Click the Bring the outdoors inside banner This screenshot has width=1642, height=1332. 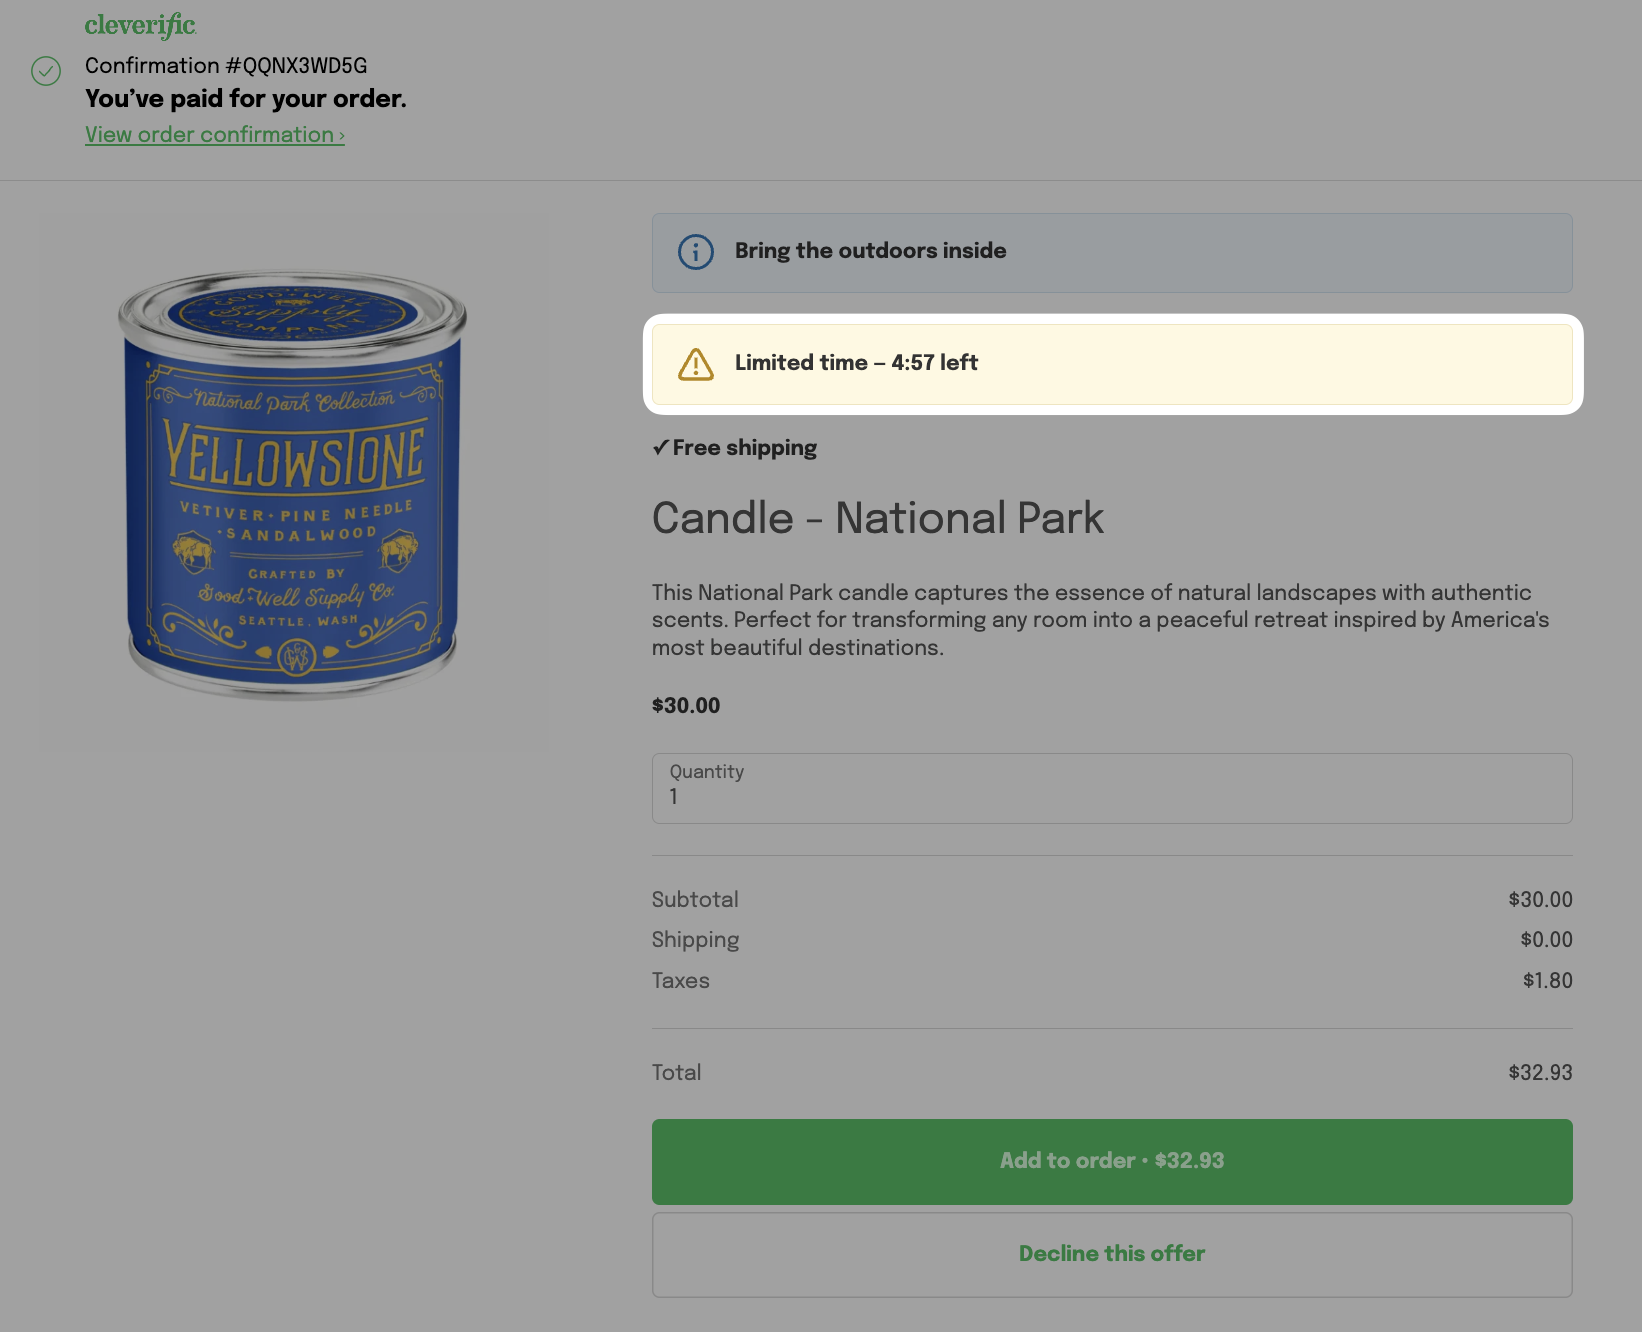point(1112,252)
